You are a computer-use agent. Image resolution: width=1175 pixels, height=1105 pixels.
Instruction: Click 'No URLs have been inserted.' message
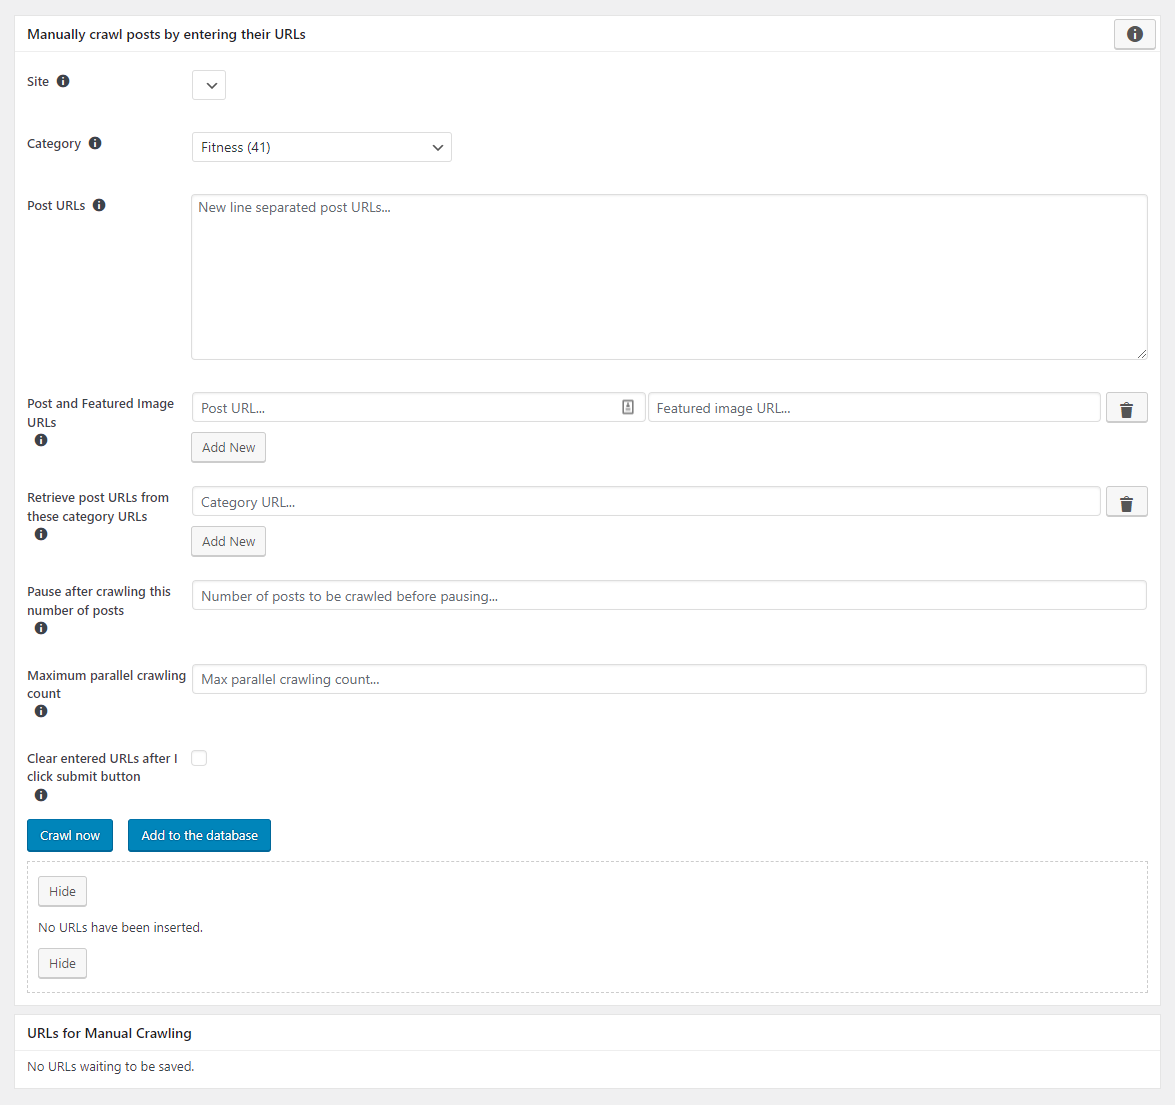click(x=121, y=927)
